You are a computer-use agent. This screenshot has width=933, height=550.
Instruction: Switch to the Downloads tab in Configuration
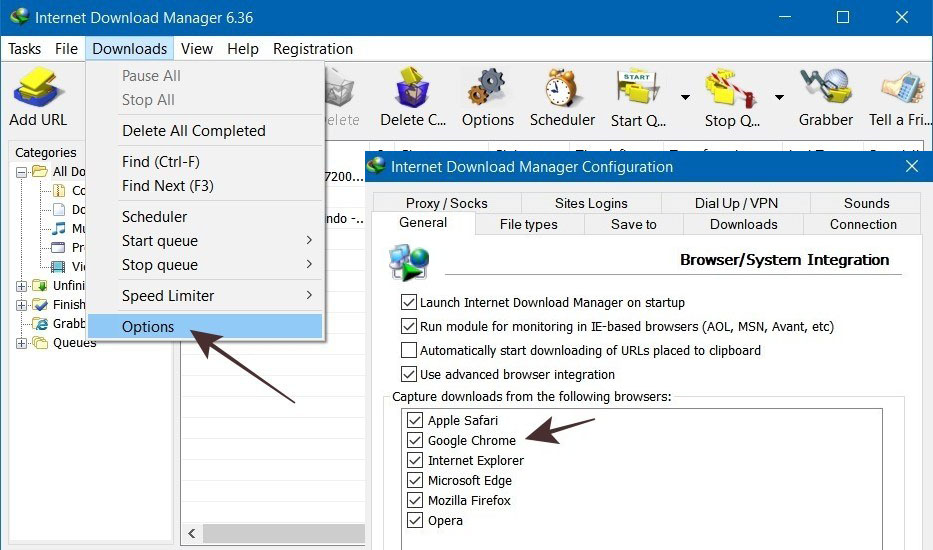pos(743,224)
